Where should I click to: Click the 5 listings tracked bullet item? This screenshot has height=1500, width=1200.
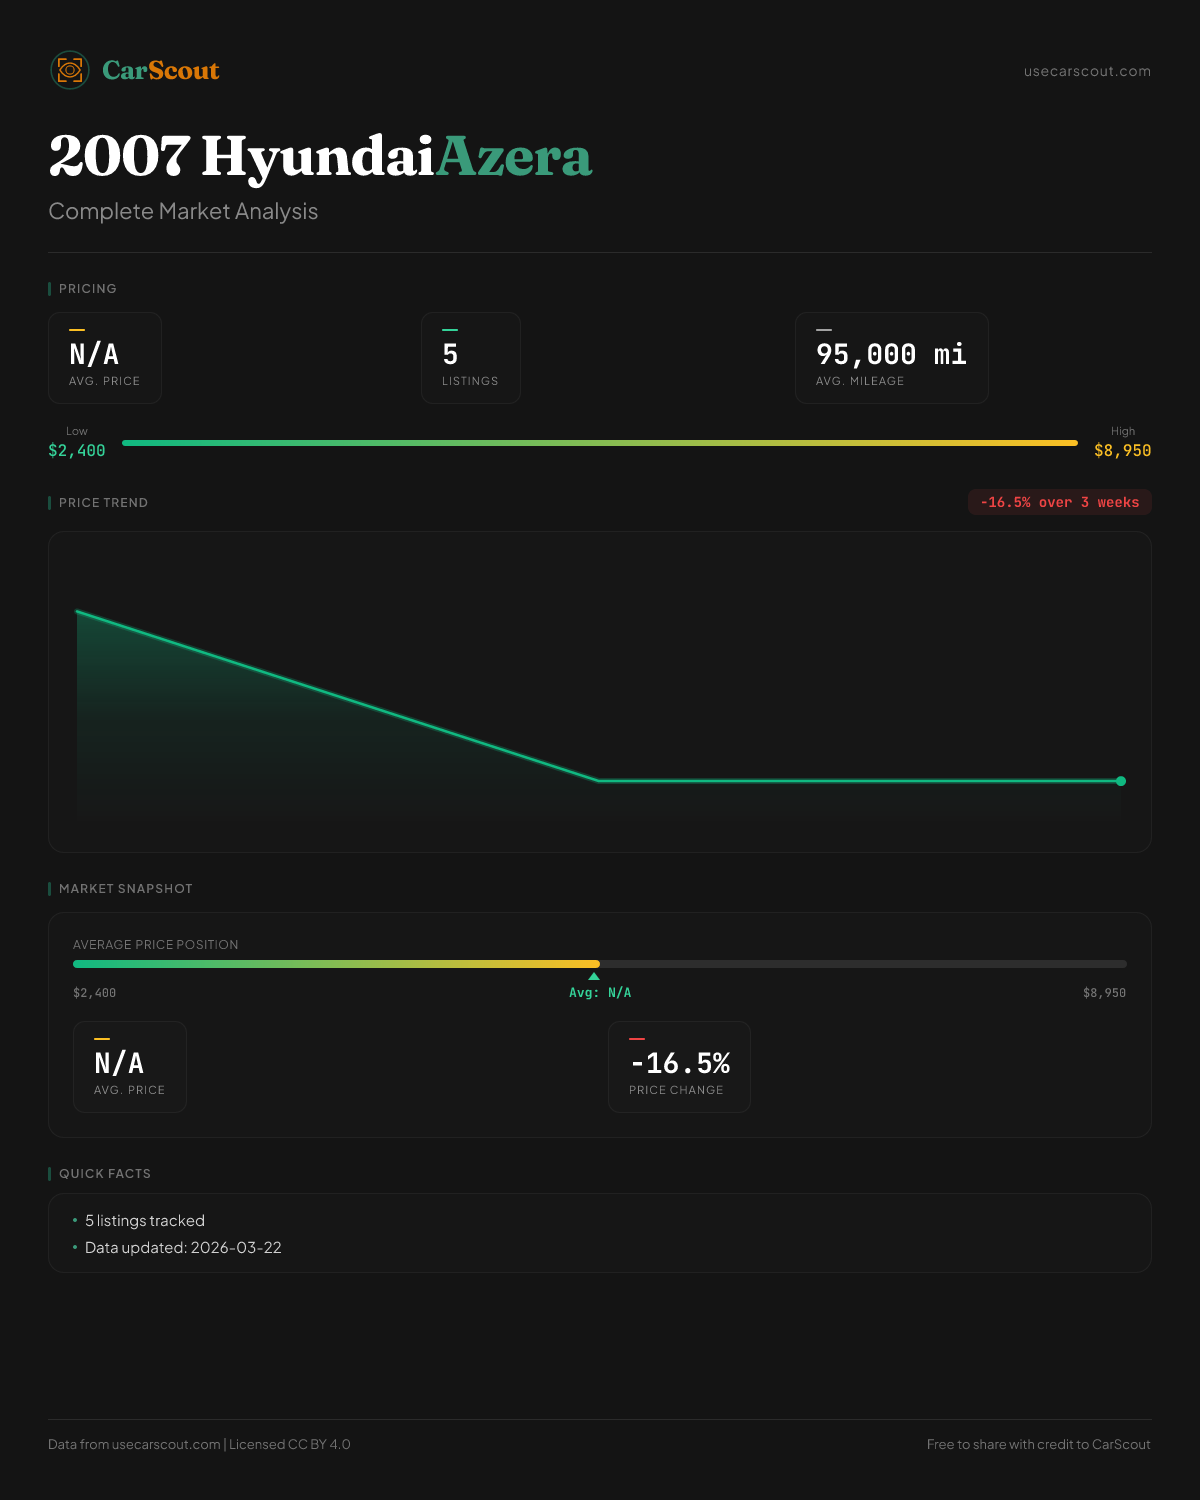pyautogui.click(x=145, y=1221)
